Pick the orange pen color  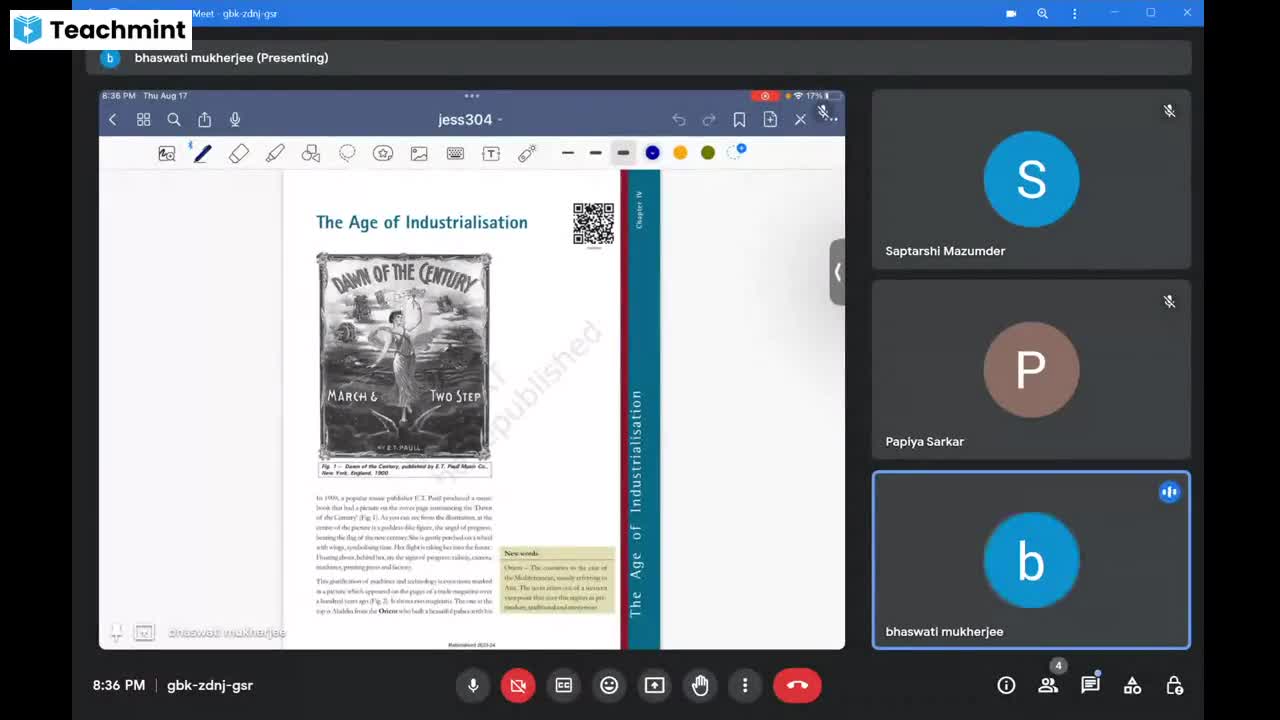[680, 153]
